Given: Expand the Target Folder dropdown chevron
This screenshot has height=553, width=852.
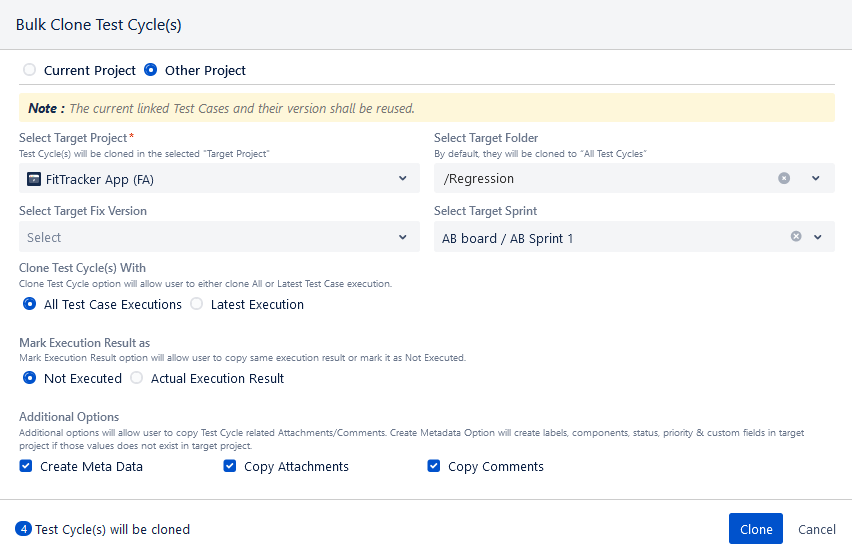Looking at the screenshot, I should [816, 178].
